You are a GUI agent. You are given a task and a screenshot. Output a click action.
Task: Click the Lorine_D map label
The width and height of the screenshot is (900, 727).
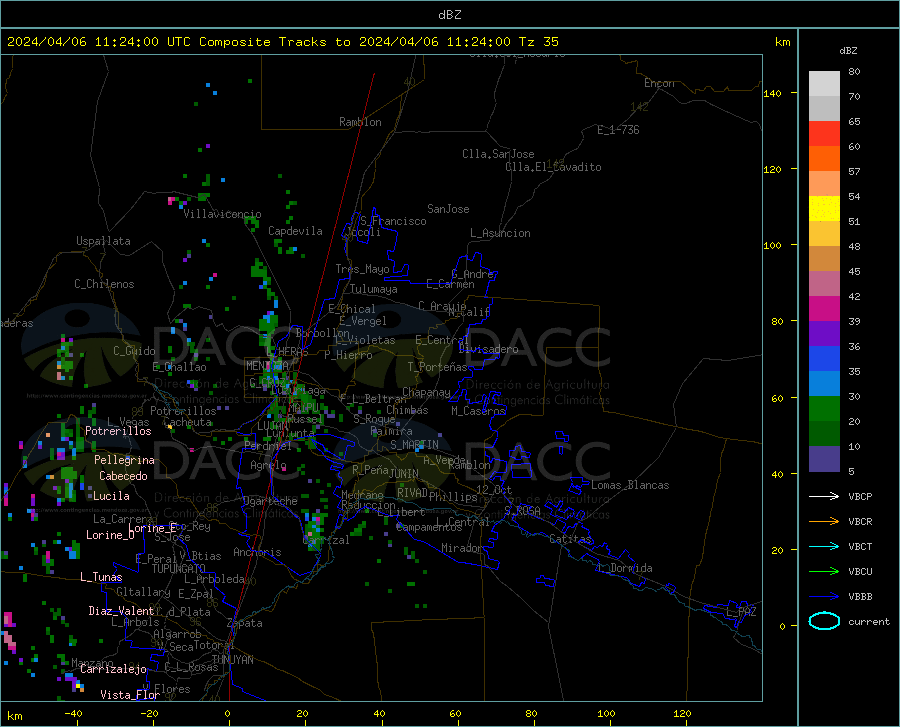coord(110,535)
